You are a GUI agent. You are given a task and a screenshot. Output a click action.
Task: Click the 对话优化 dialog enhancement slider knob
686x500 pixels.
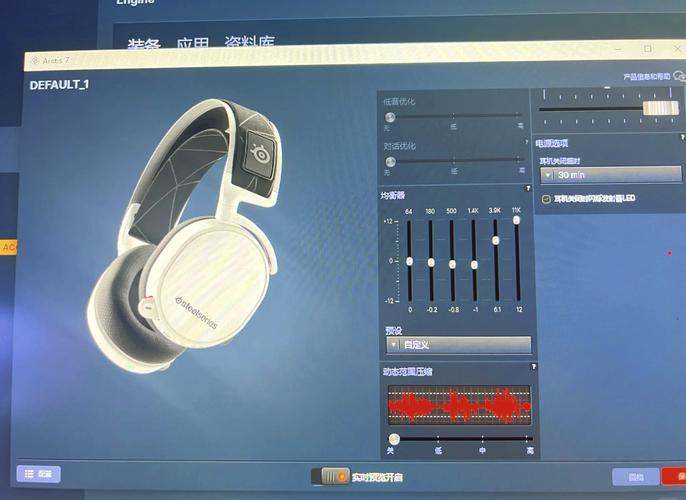coord(390,162)
